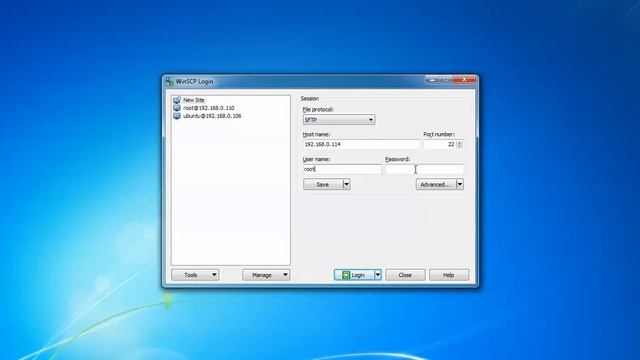The height and width of the screenshot is (360, 640).
Task: Click the Help button
Action: (449, 275)
